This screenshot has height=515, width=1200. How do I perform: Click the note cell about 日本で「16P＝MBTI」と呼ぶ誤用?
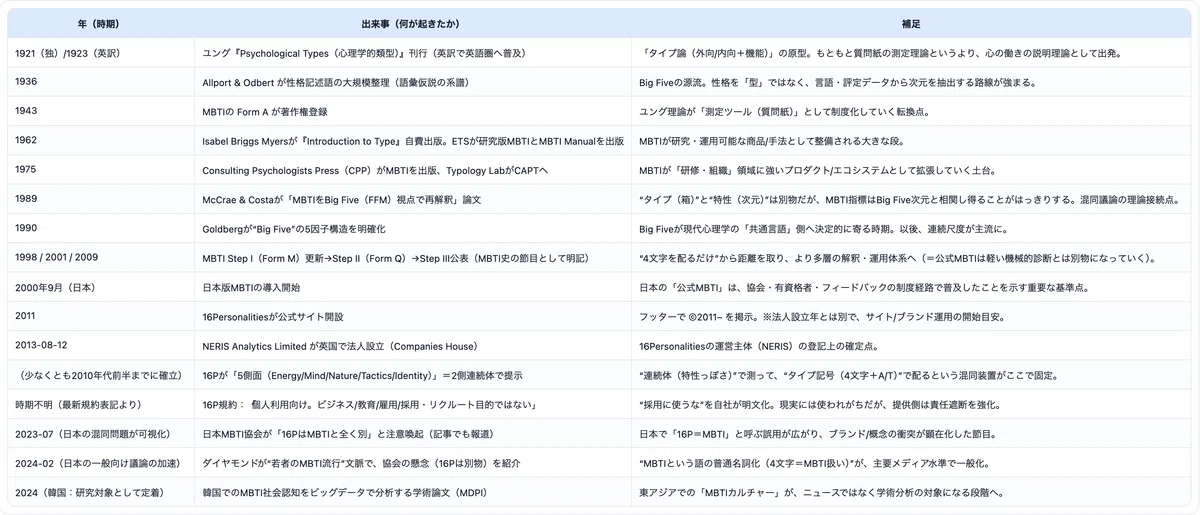click(x=911, y=434)
